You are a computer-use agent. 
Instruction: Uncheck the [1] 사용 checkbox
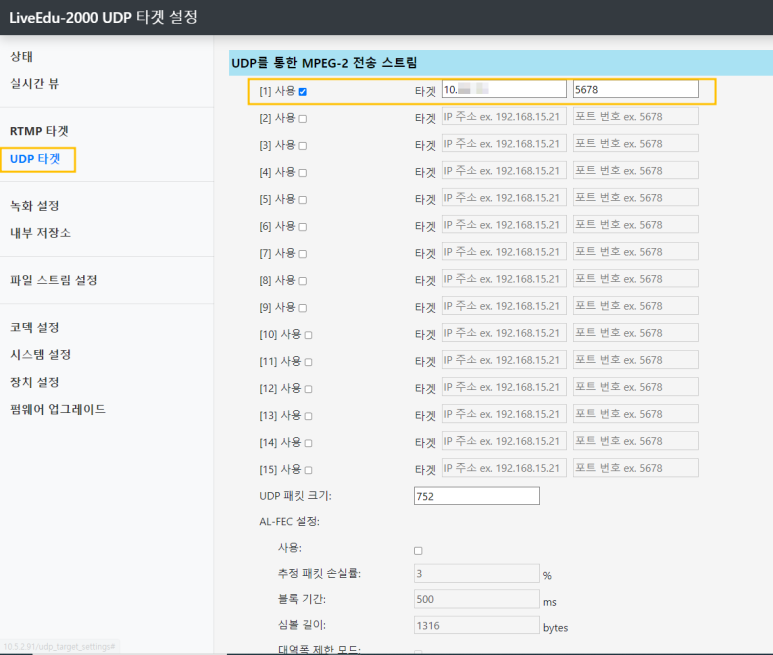(303, 92)
